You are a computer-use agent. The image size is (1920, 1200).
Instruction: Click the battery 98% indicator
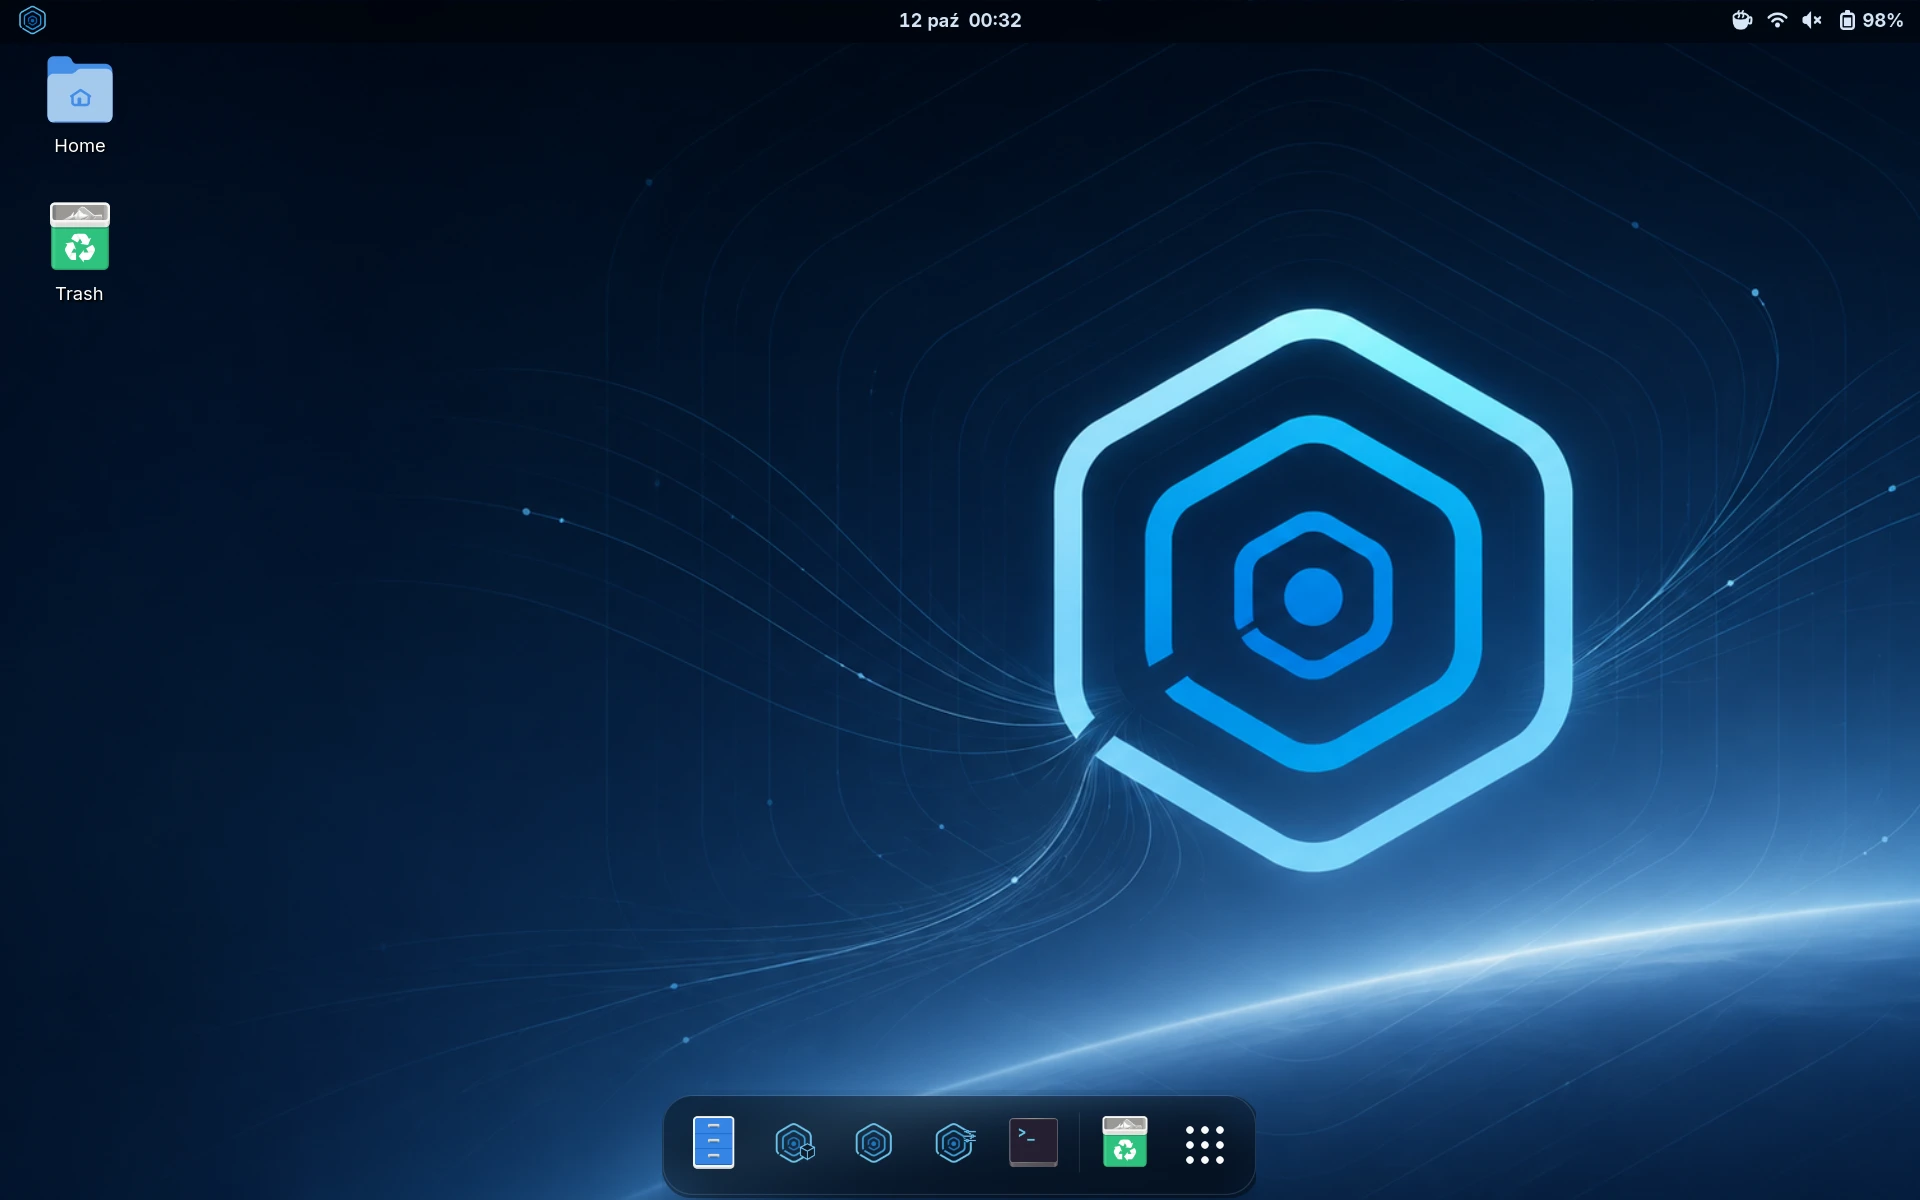click(1871, 20)
